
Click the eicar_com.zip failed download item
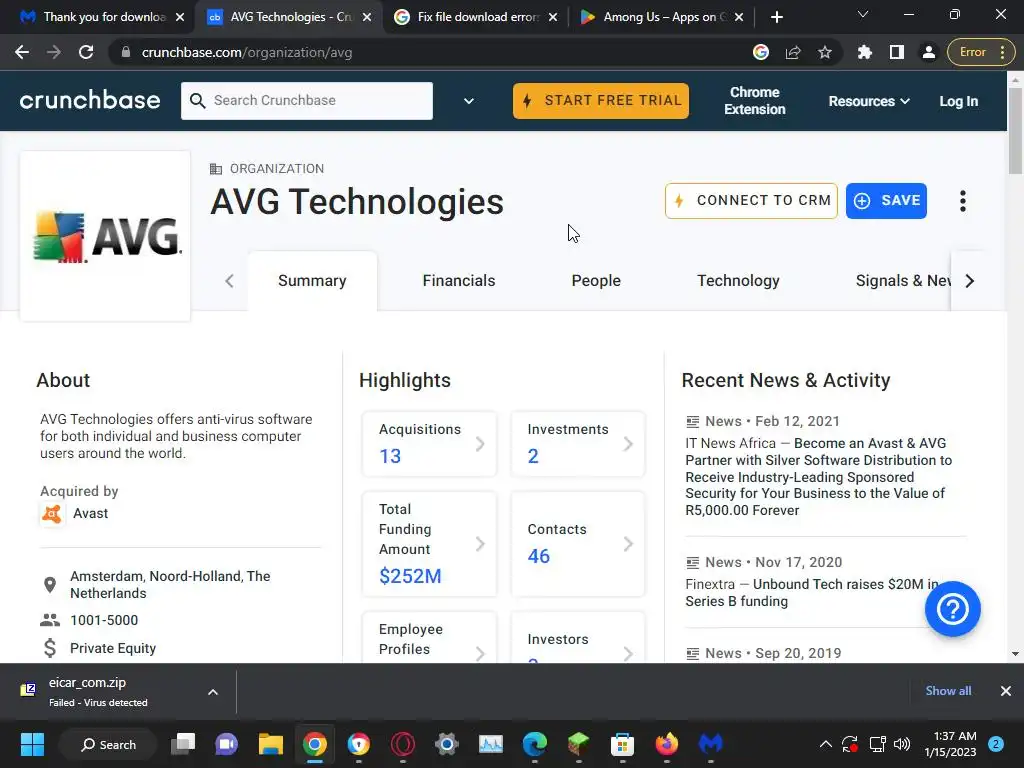(x=98, y=692)
